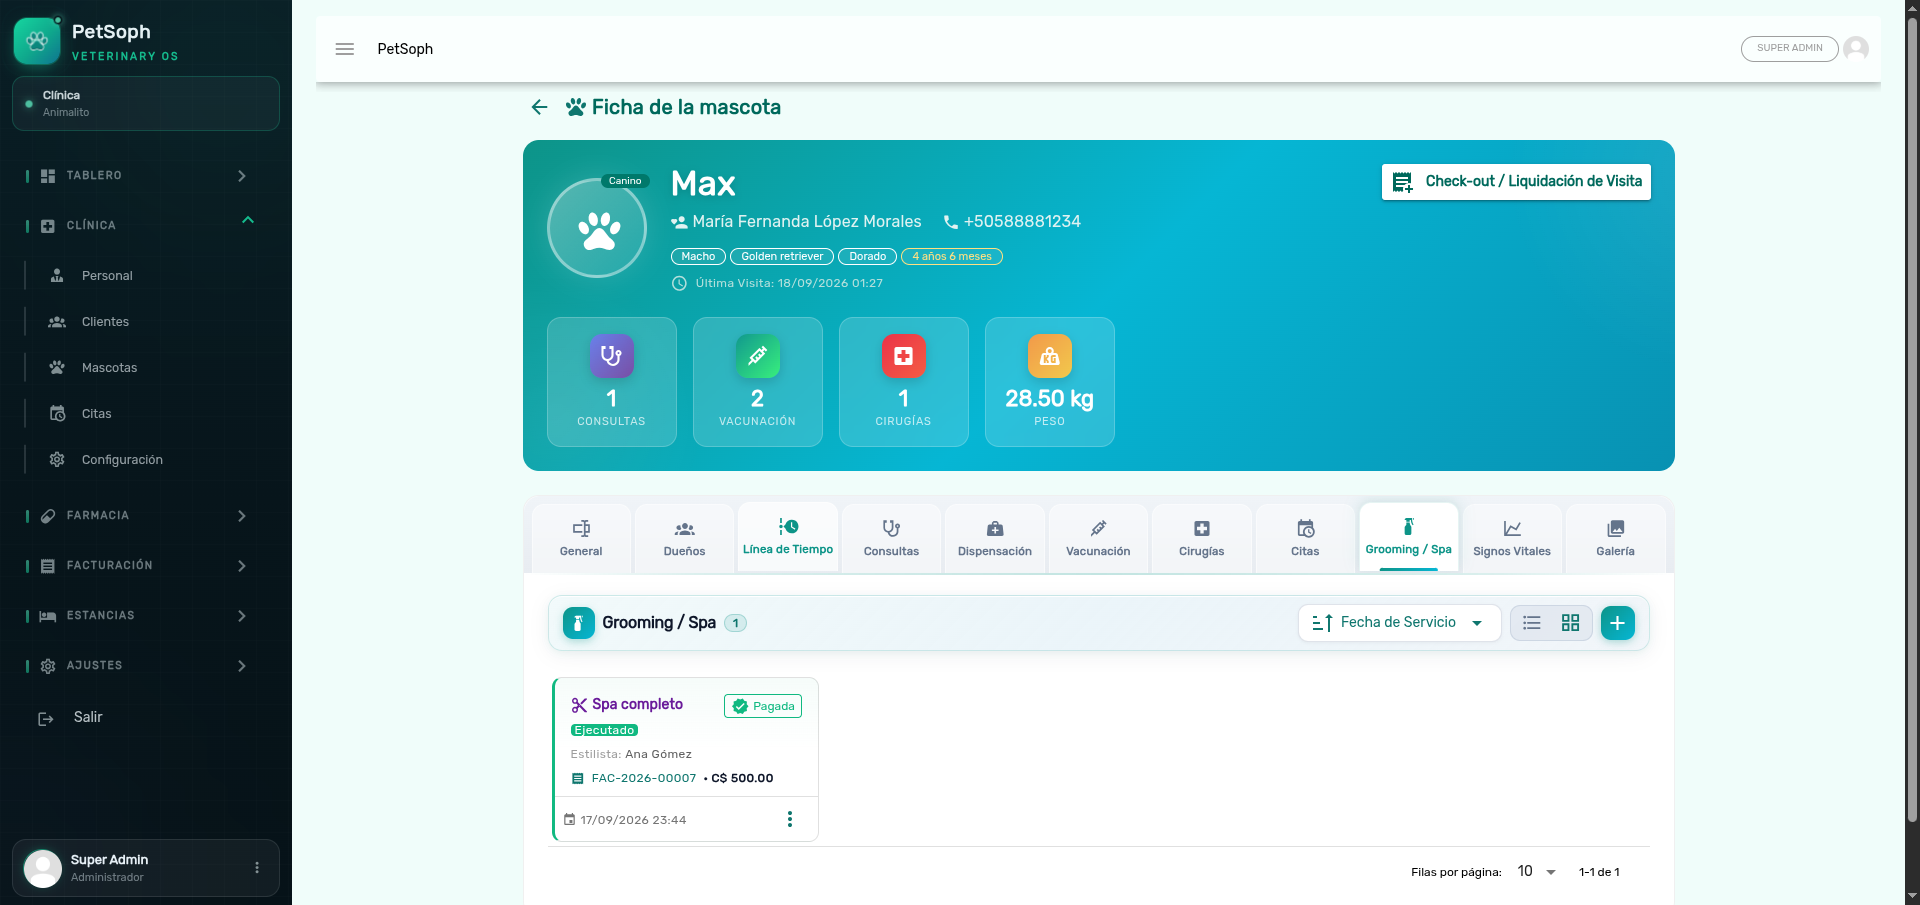Switch to list view layout
The height and width of the screenshot is (905, 1920).
(x=1531, y=623)
